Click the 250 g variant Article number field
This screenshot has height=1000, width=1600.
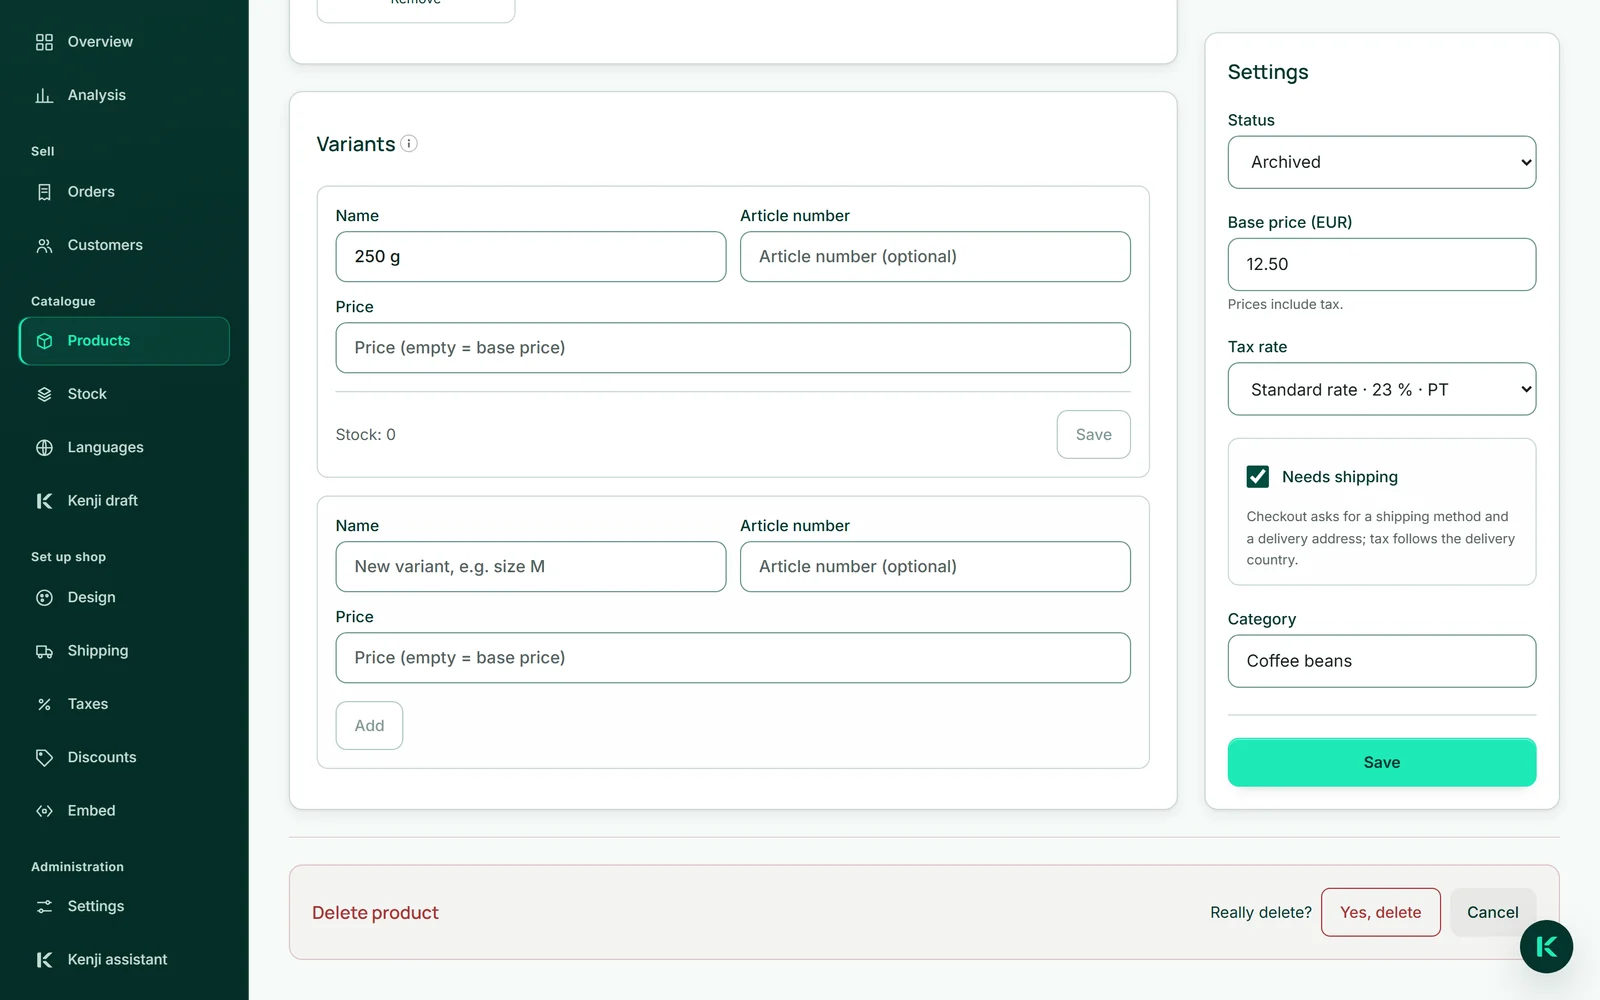935,257
